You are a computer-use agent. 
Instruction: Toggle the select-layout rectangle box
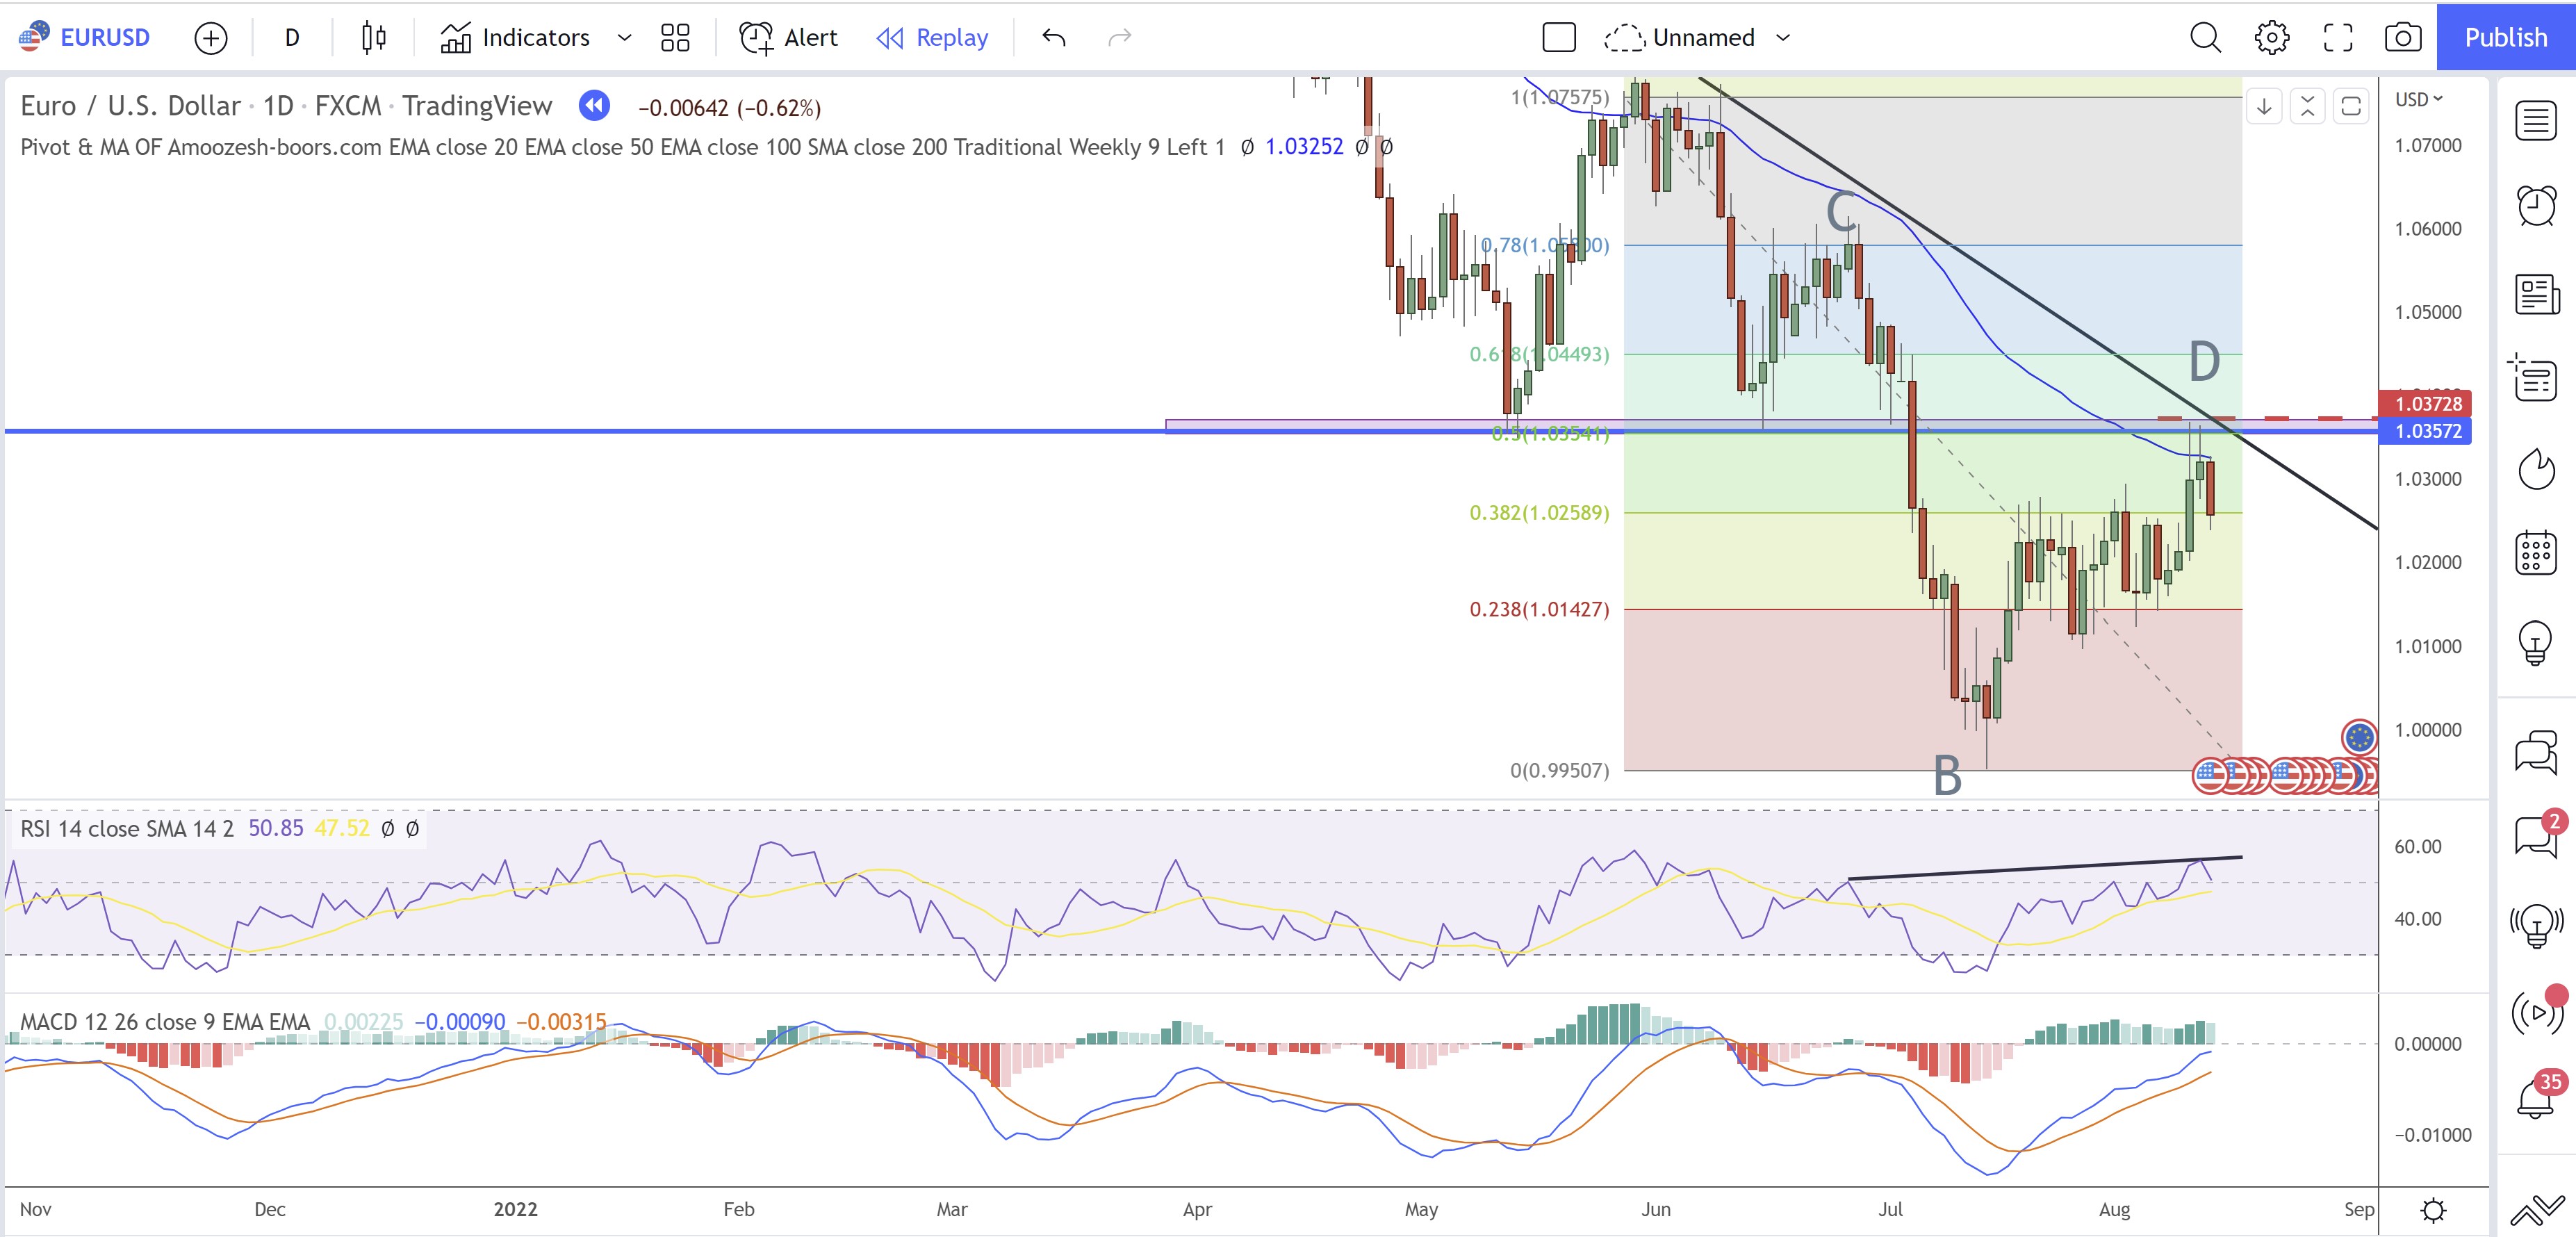1558,38
